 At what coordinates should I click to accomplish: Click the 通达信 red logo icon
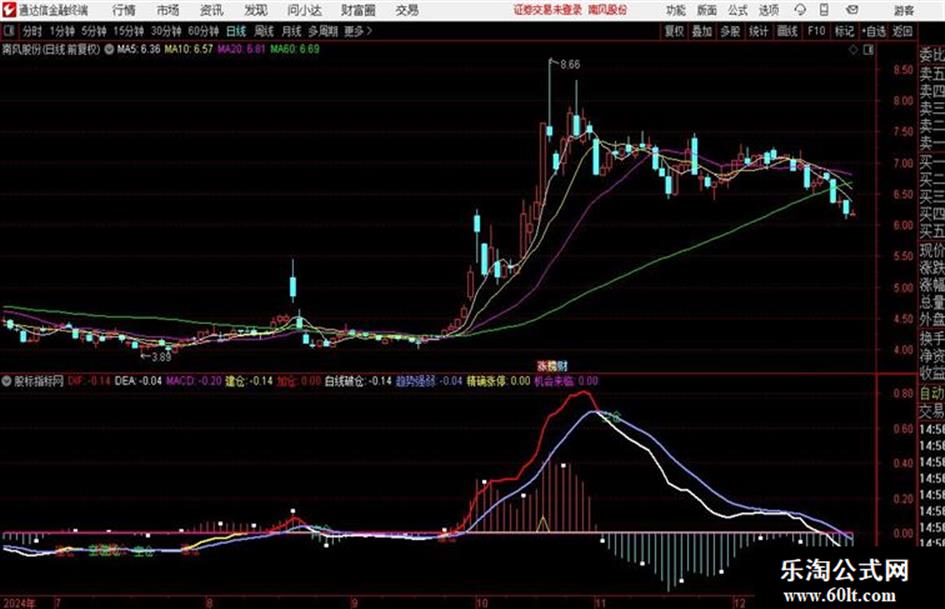click(8, 10)
